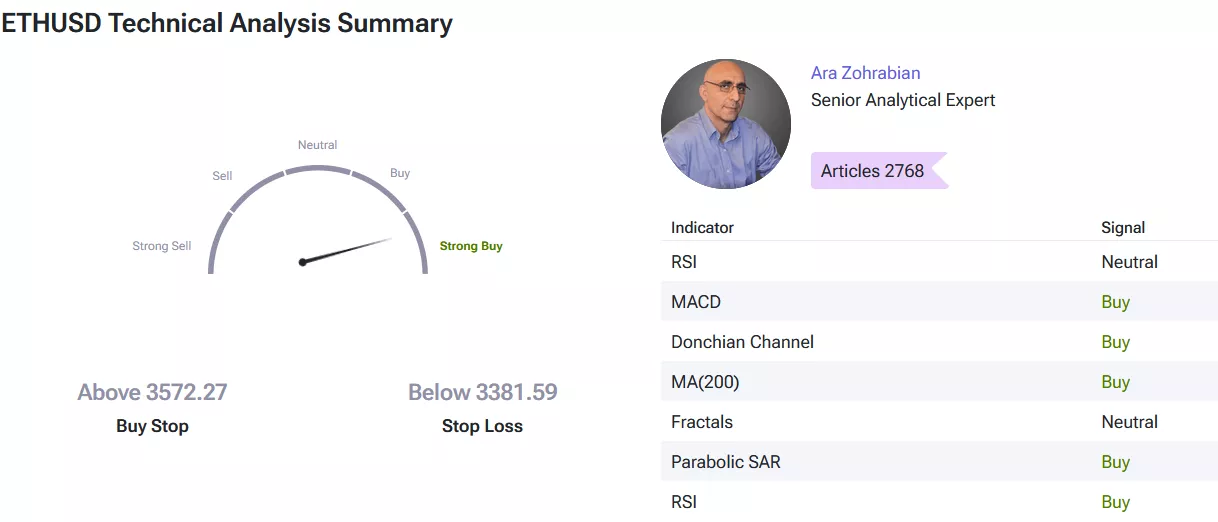Click the Indicator column header
The width and height of the screenshot is (1218, 522).
pos(702,227)
